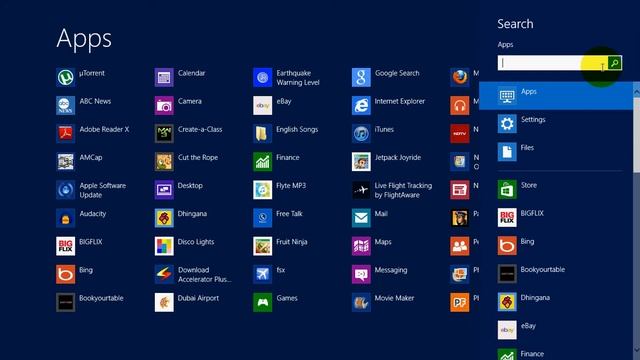Choose Dhingana in Search pane
This screenshot has height=360, width=640.
tap(556, 302)
